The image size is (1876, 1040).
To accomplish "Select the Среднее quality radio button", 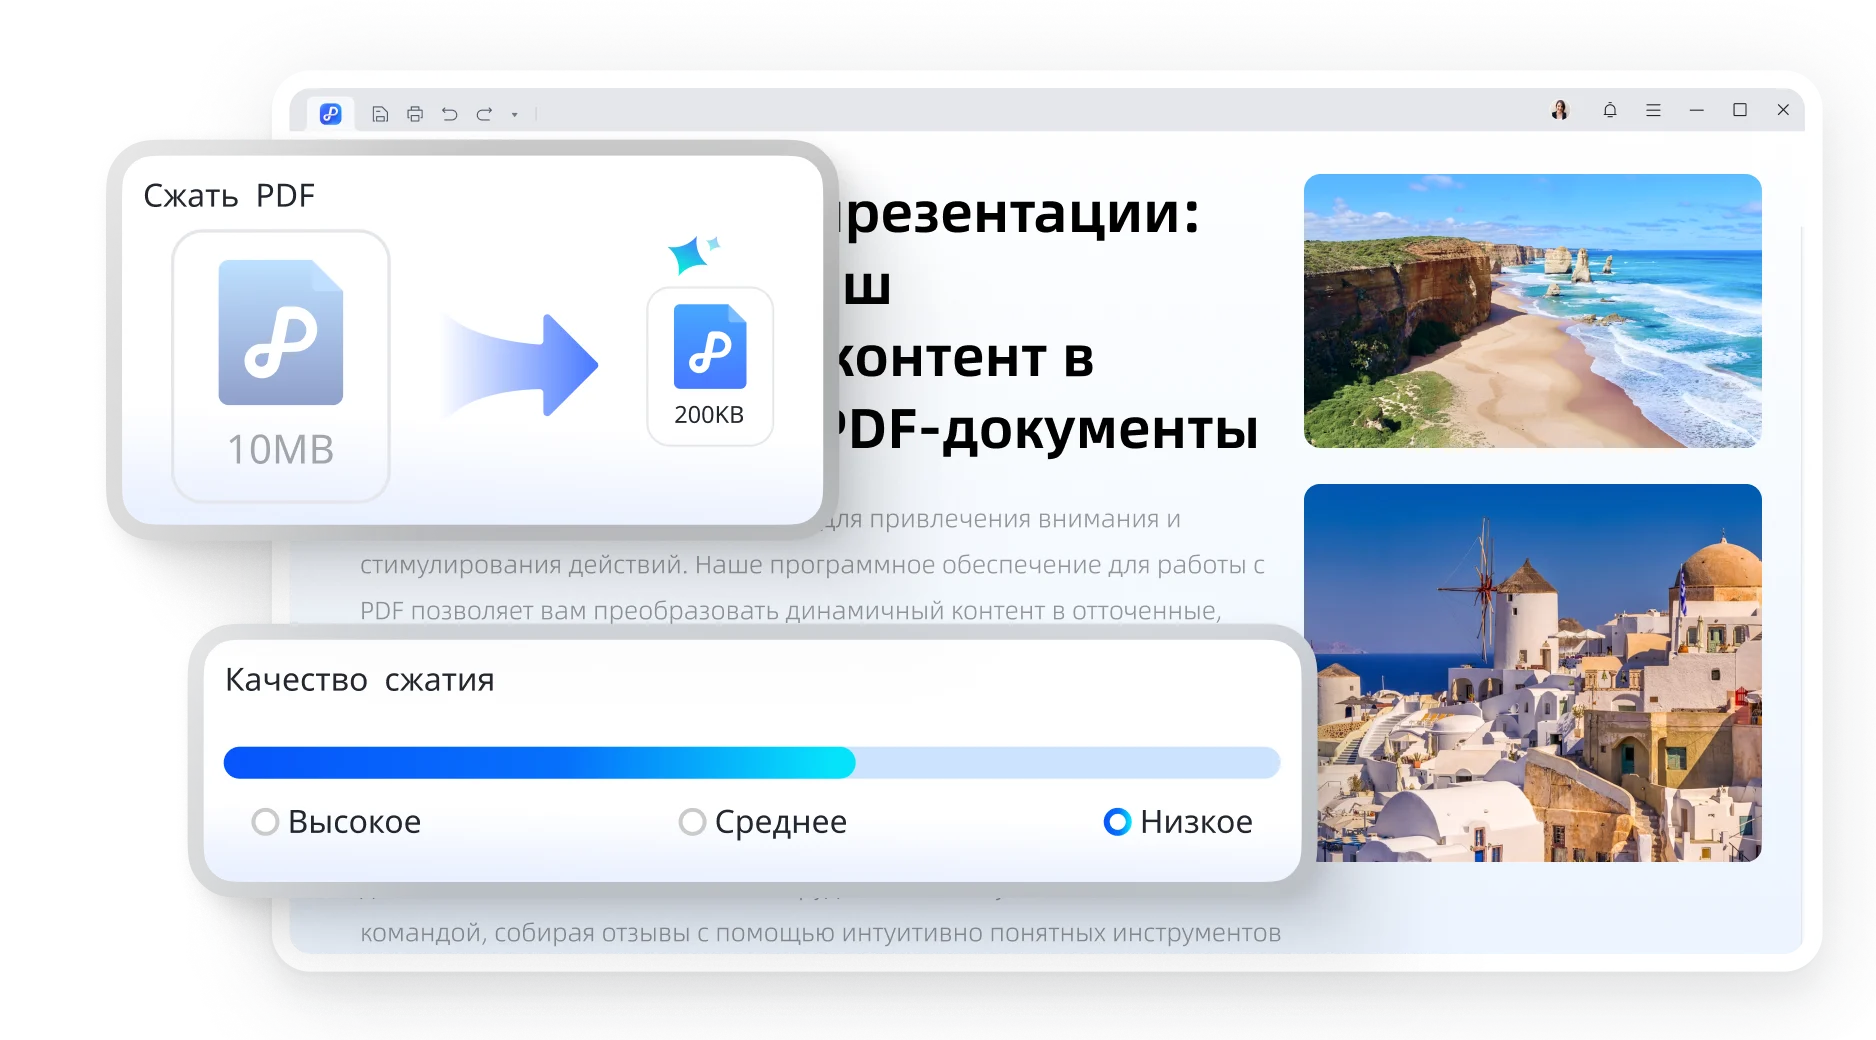I will (691, 823).
